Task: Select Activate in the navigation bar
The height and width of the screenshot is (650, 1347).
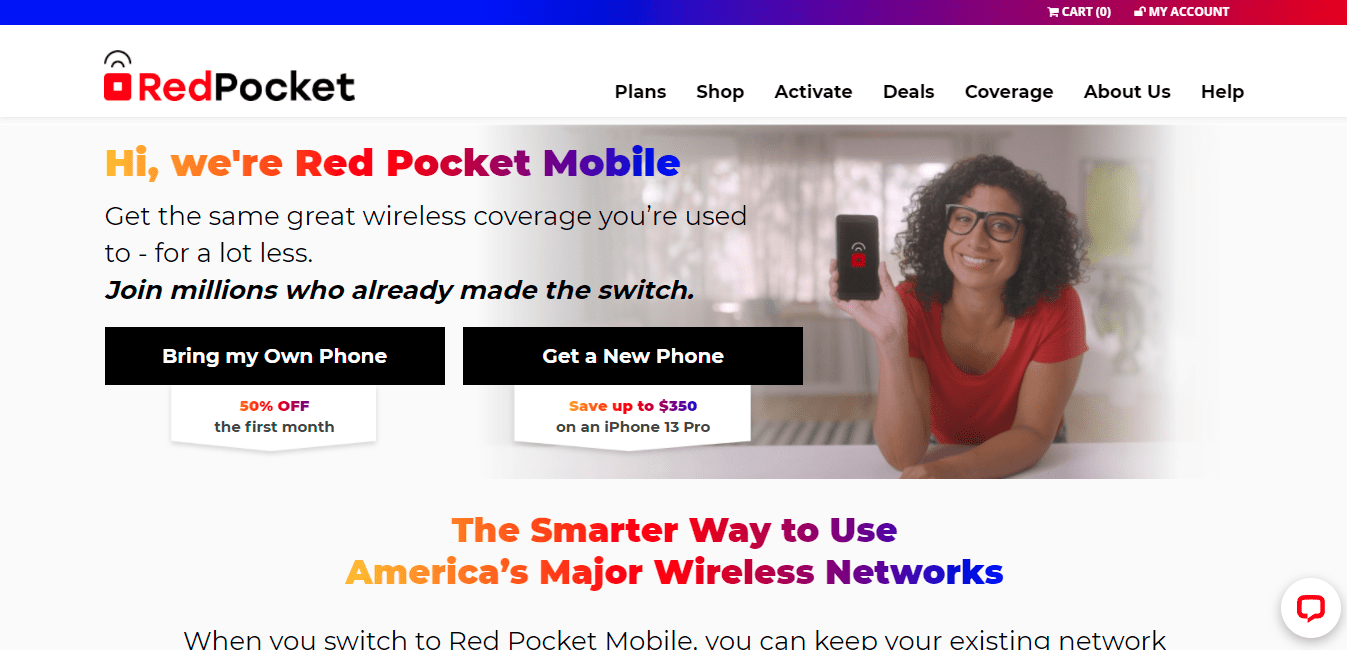Action: [x=813, y=92]
